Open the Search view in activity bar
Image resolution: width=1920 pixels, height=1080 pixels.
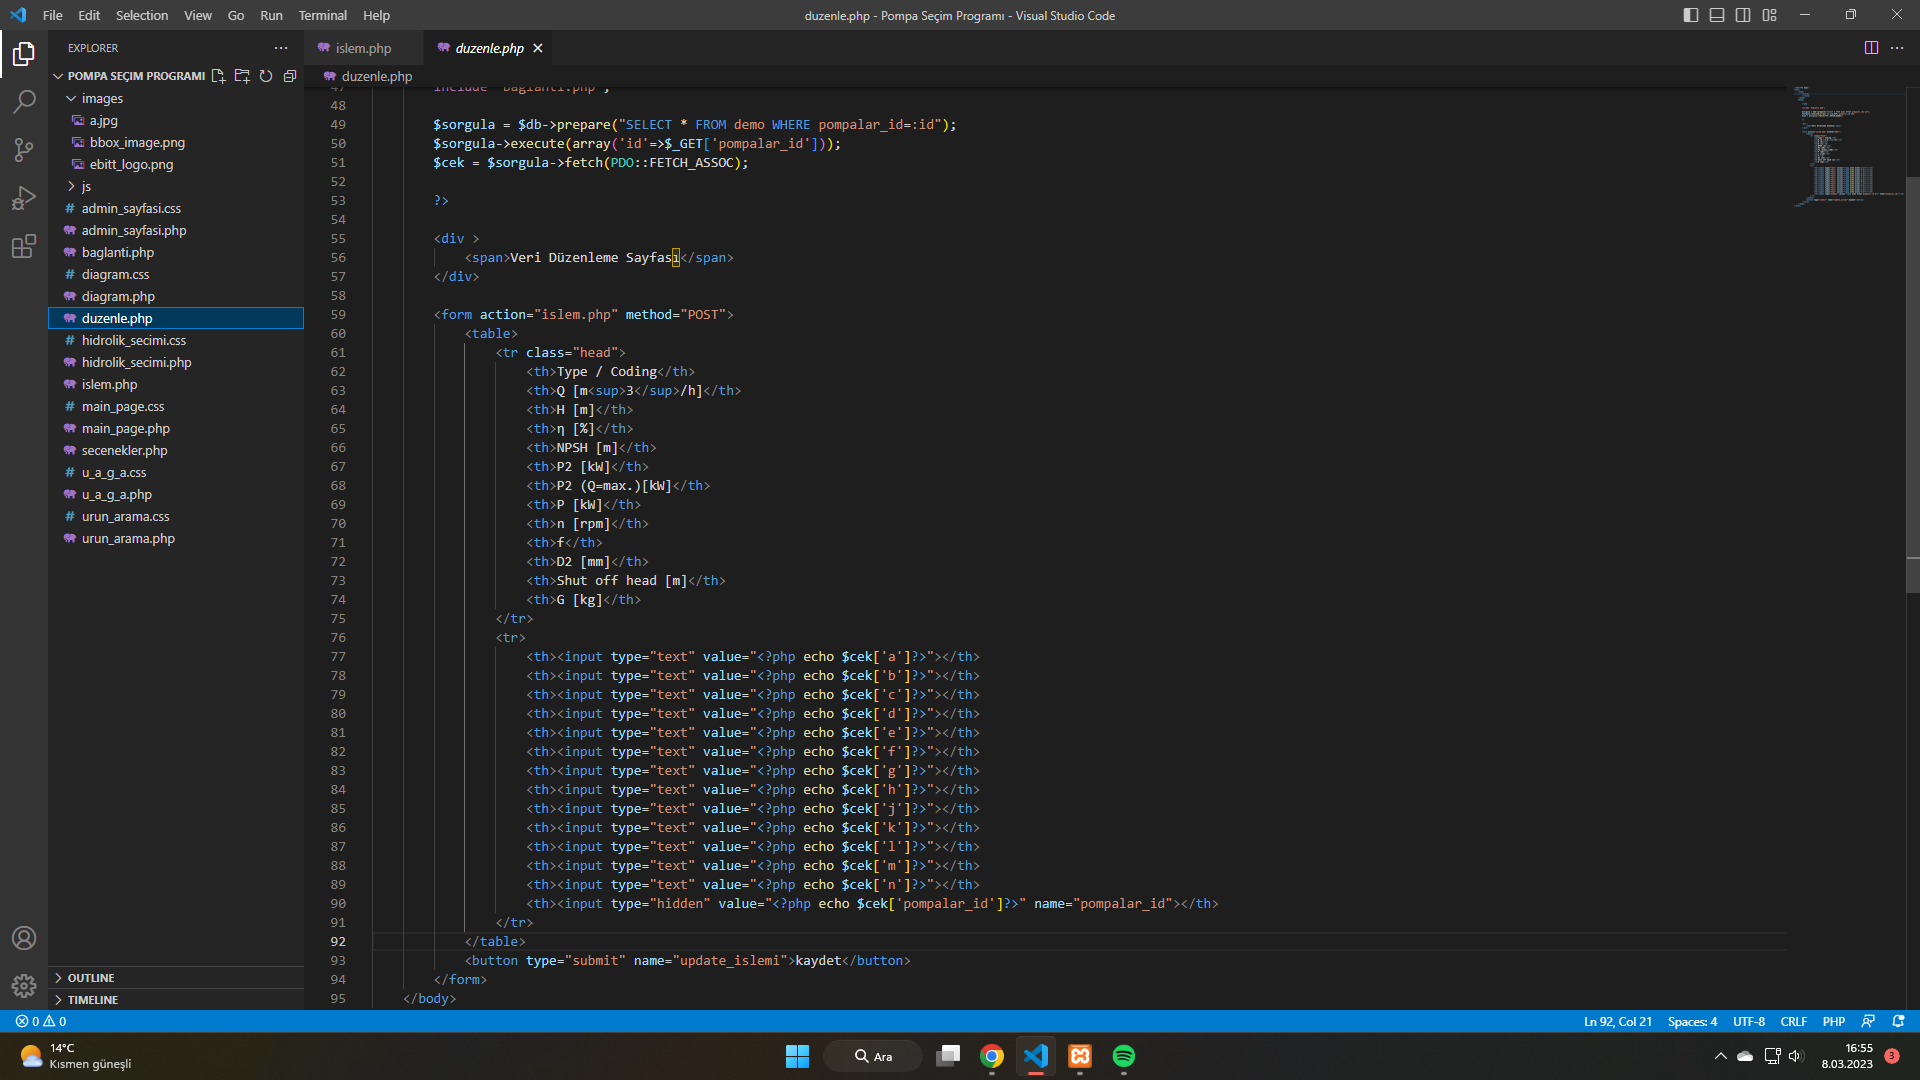(24, 102)
